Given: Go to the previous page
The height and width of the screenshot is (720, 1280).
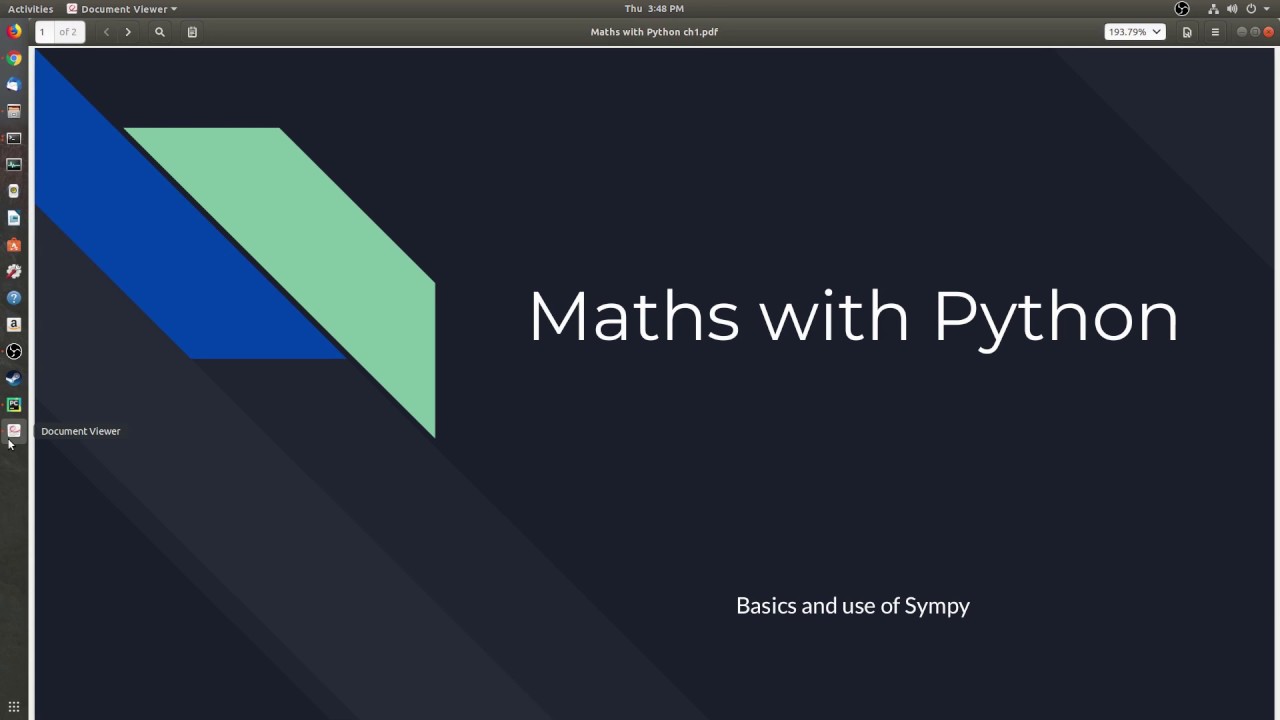Looking at the screenshot, I should [x=106, y=32].
